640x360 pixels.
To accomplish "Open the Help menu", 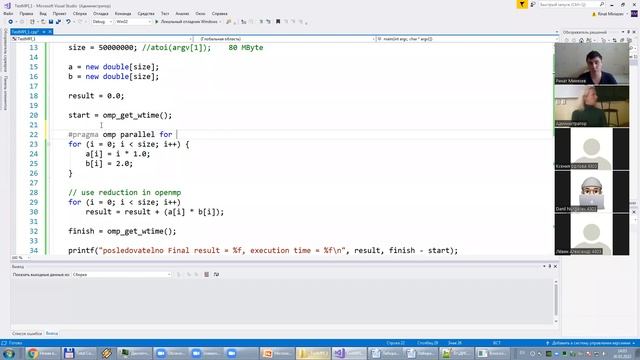I will 220,13.
